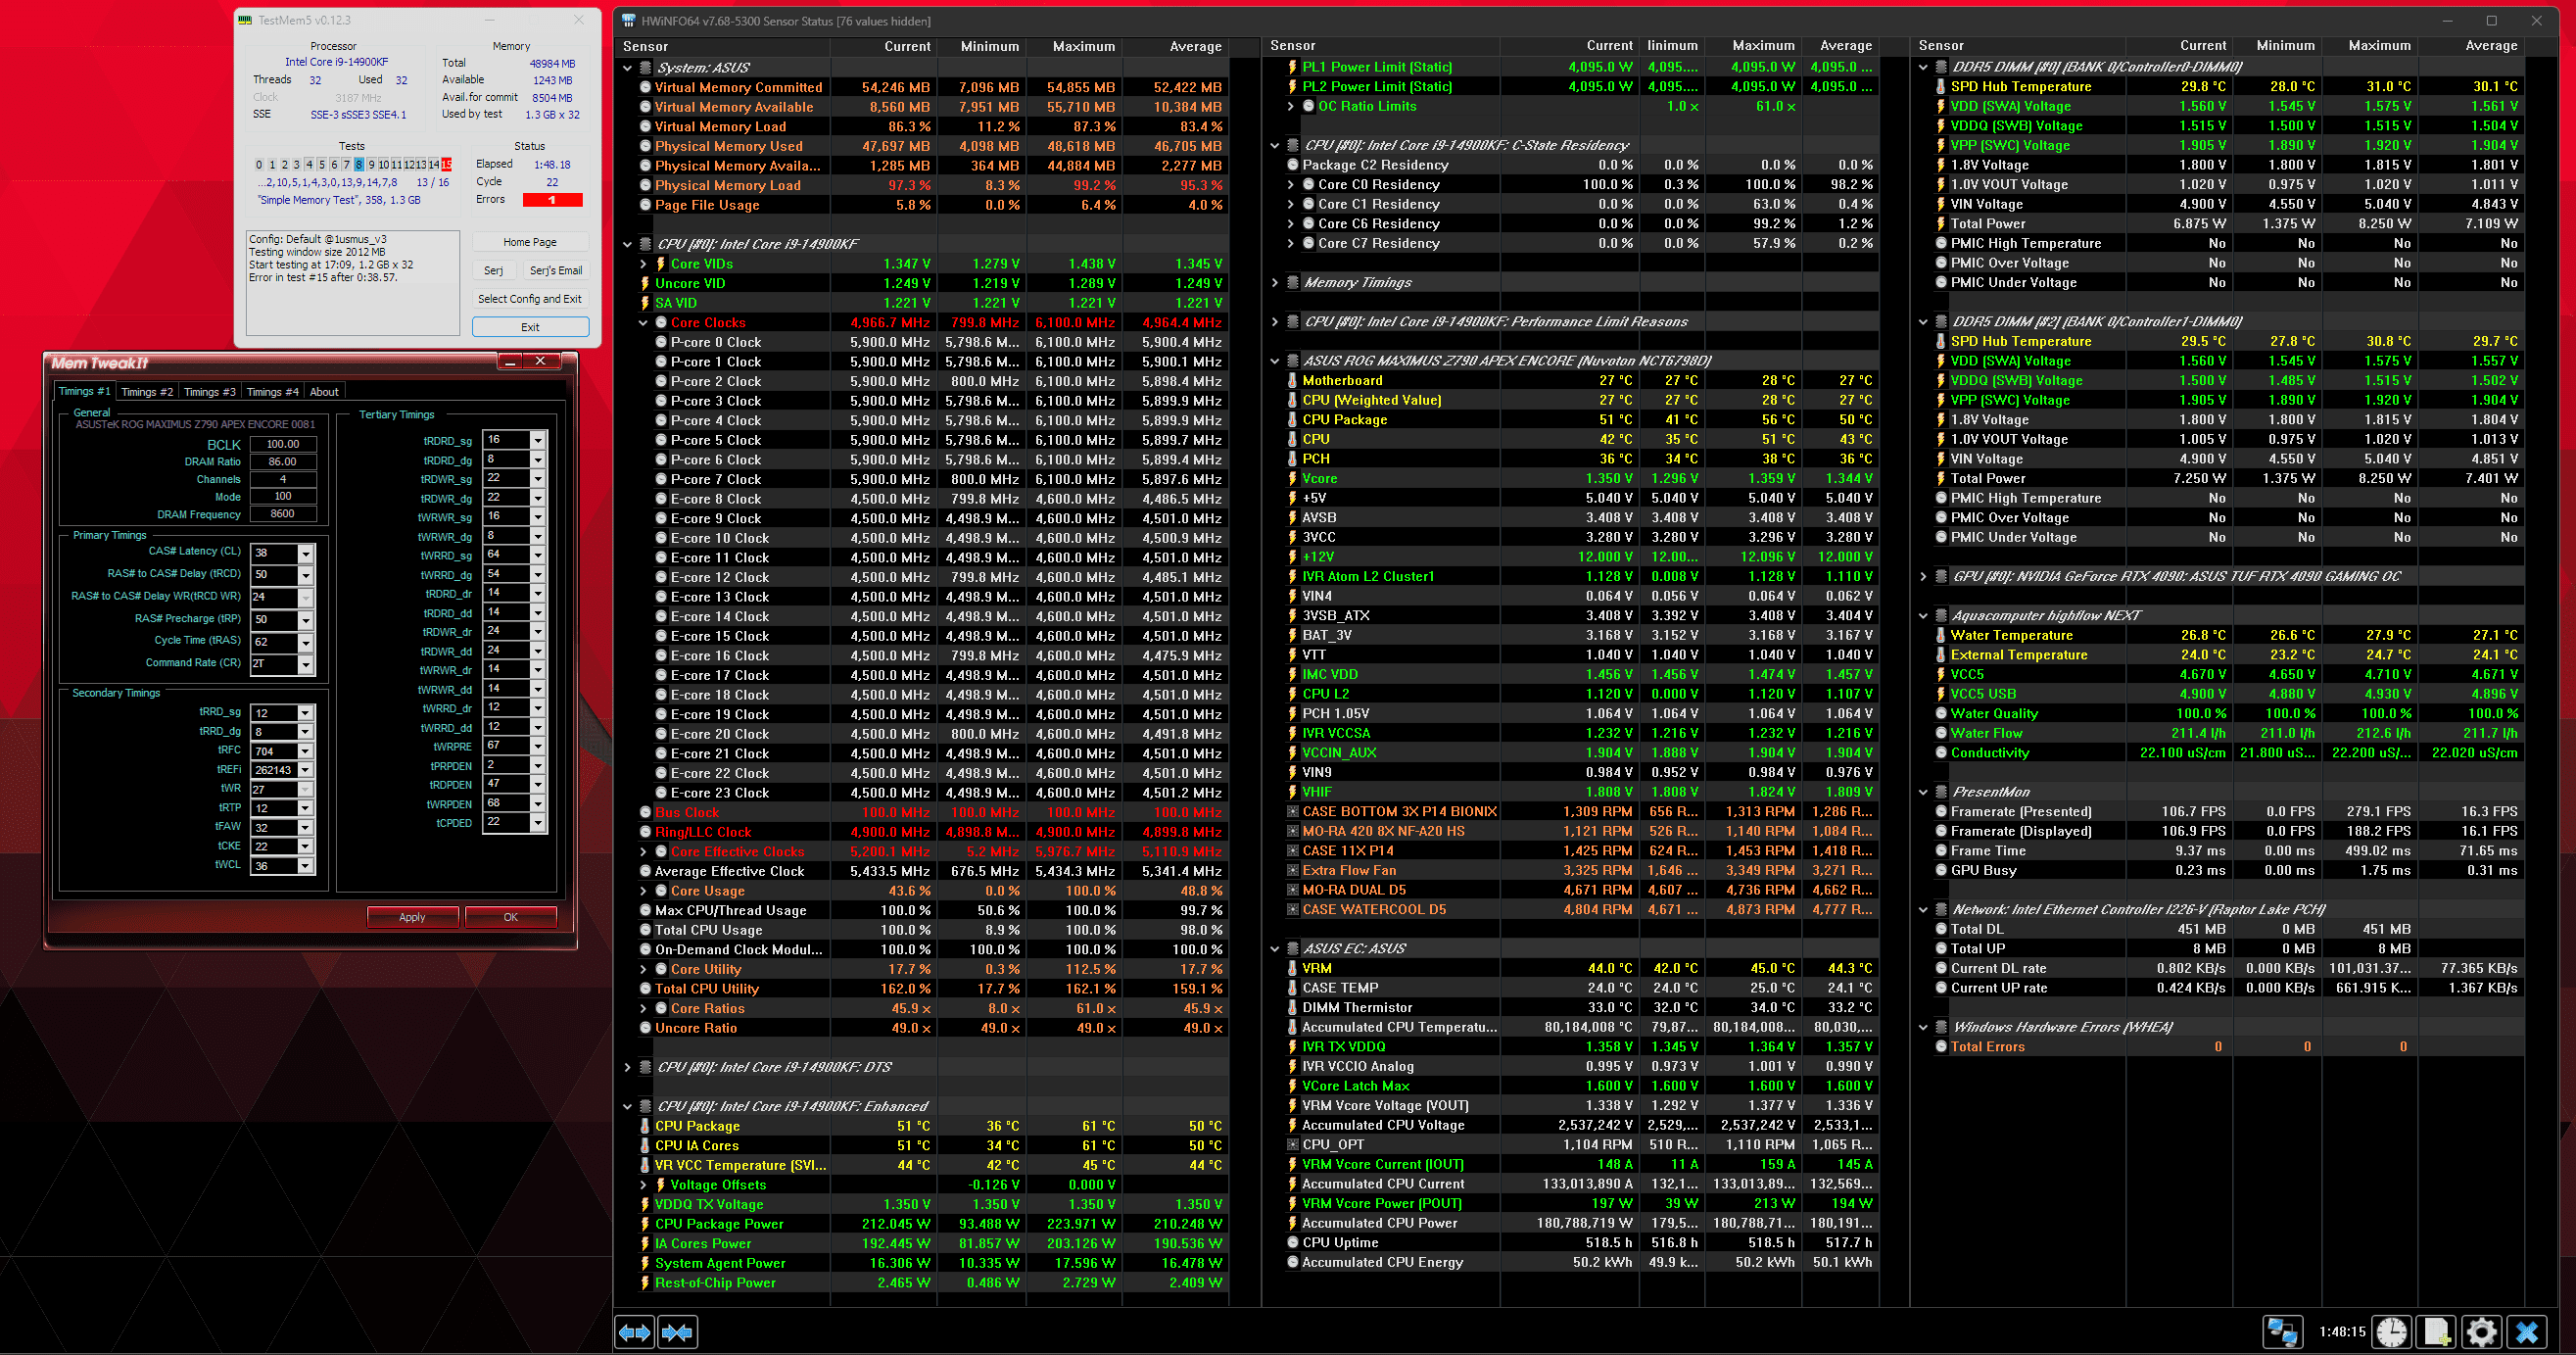Click the CPU Package thermometer icon
This screenshot has height=1355, width=2576.
(x=1292, y=420)
